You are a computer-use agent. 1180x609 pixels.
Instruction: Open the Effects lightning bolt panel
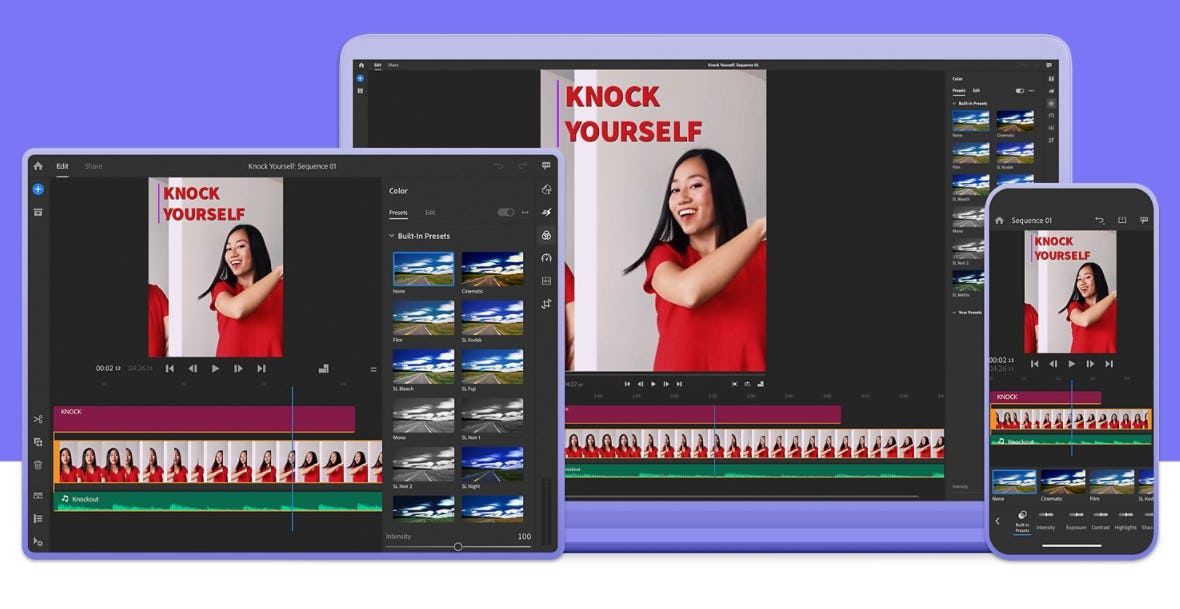(x=549, y=211)
